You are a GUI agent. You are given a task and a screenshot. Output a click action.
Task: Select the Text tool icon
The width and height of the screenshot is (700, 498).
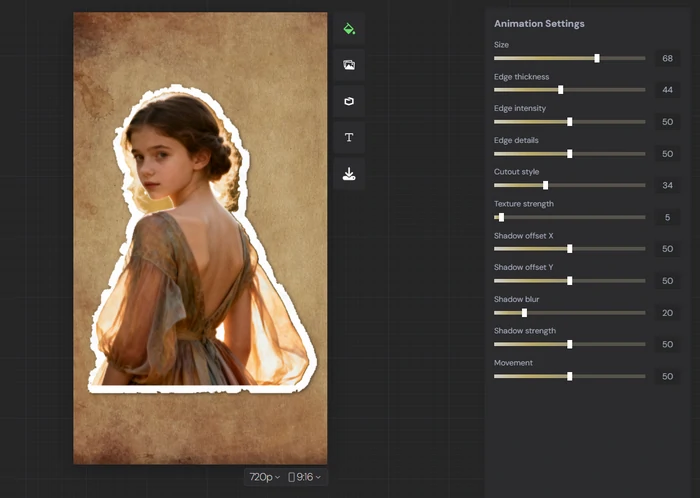pyautogui.click(x=349, y=137)
